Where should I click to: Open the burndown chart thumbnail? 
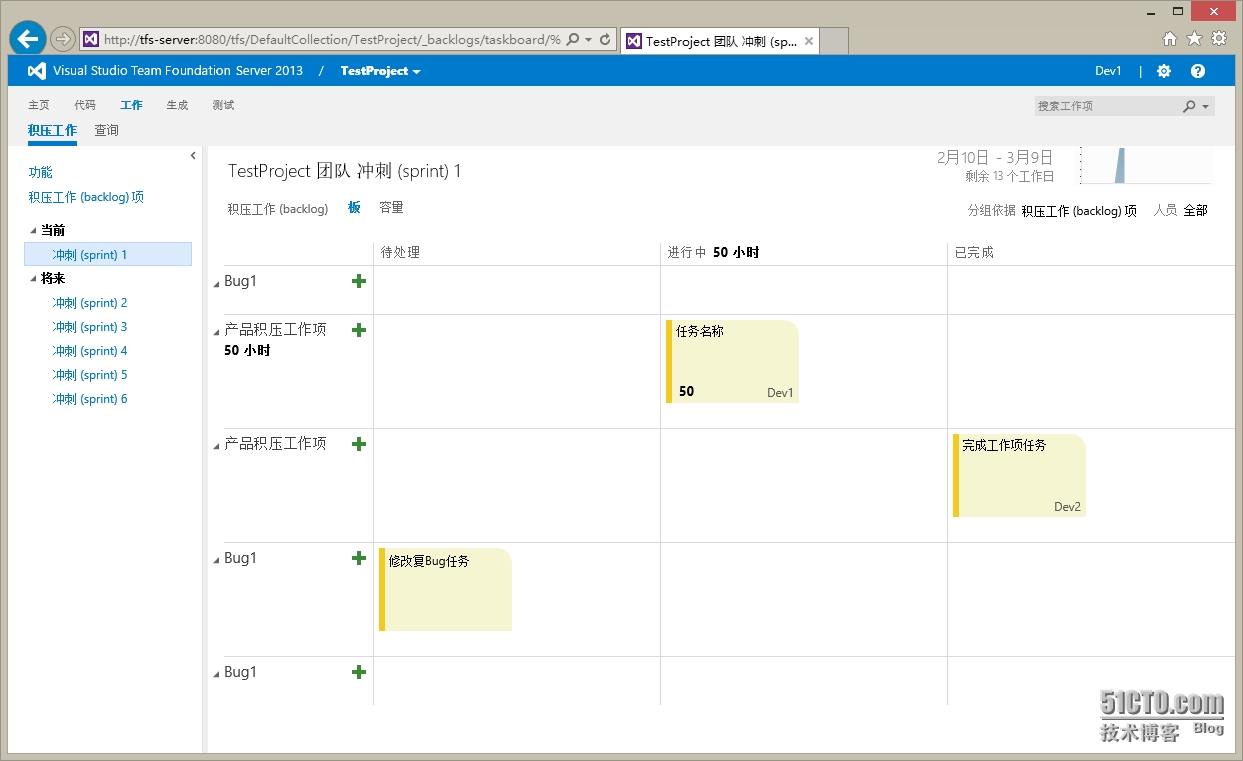(1147, 166)
